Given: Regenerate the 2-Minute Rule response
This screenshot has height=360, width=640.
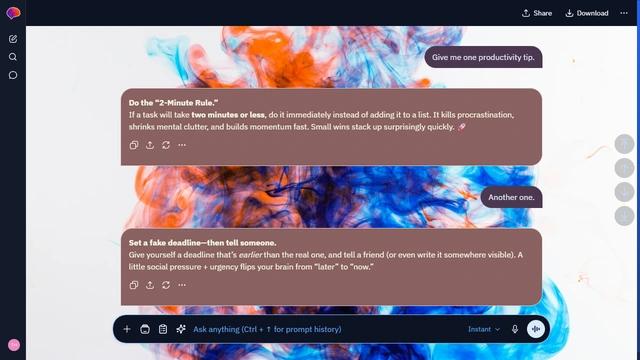Looking at the screenshot, I should [166, 145].
